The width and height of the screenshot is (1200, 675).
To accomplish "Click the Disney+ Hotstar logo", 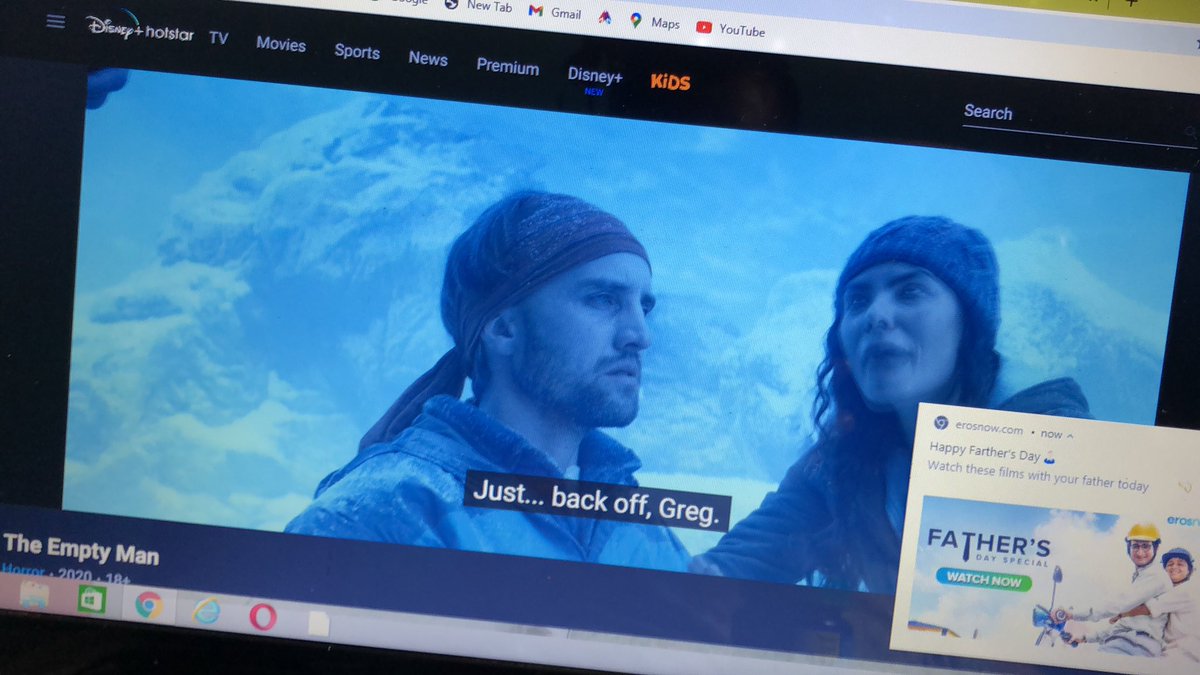I will click(139, 29).
